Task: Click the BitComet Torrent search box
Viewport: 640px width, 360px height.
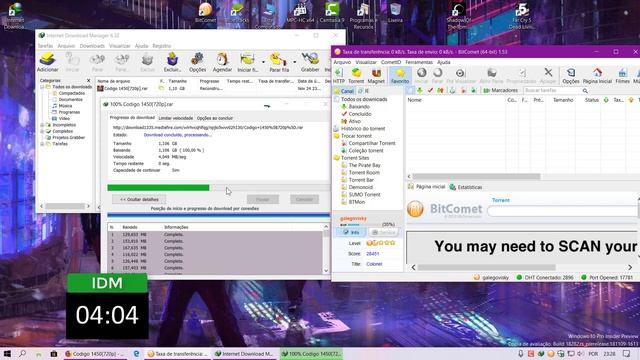Action: point(563,211)
